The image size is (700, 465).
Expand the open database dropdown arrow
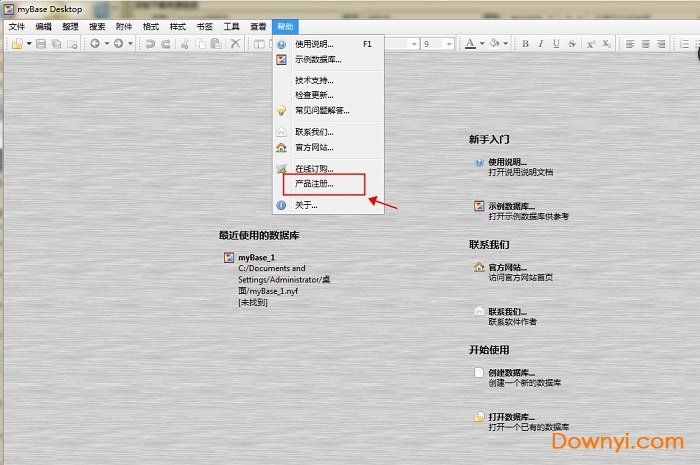[29, 44]
